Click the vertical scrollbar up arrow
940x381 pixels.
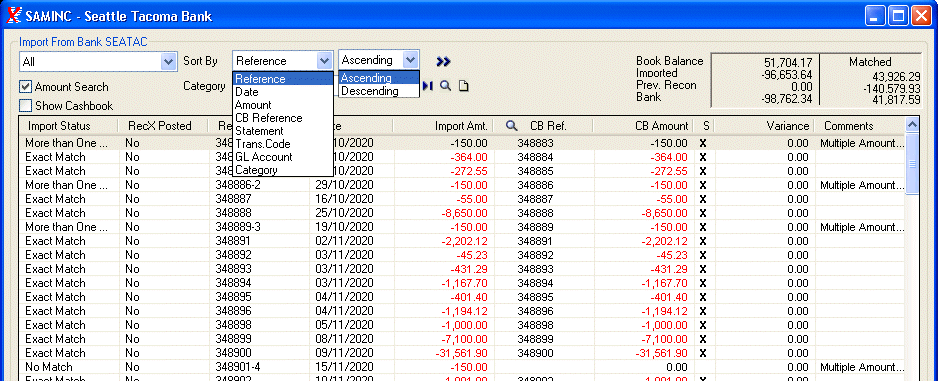912,125
